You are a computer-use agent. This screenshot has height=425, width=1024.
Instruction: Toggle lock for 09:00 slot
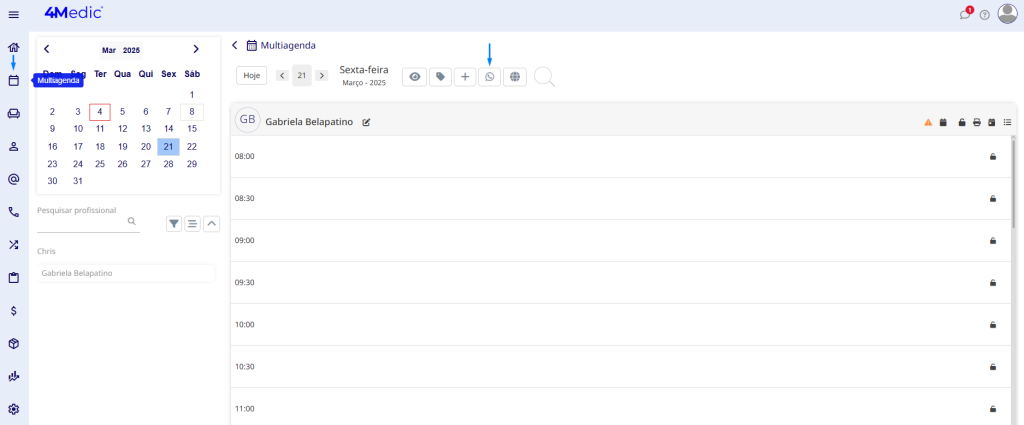[993, 240]
